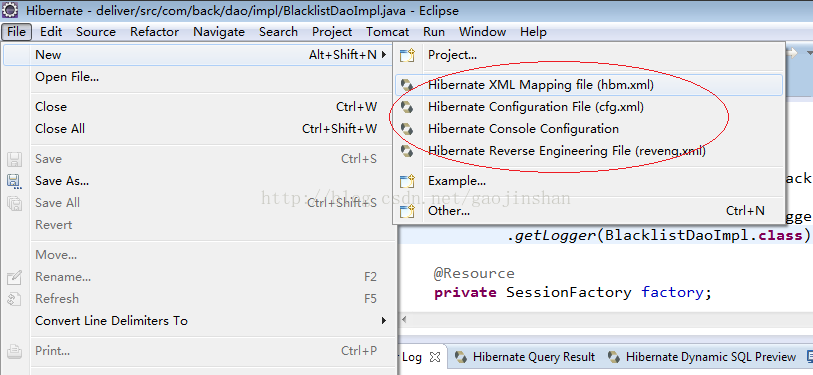
Task: Expand Convert Line Delimiters To submenu
Action: pos(199,321)
